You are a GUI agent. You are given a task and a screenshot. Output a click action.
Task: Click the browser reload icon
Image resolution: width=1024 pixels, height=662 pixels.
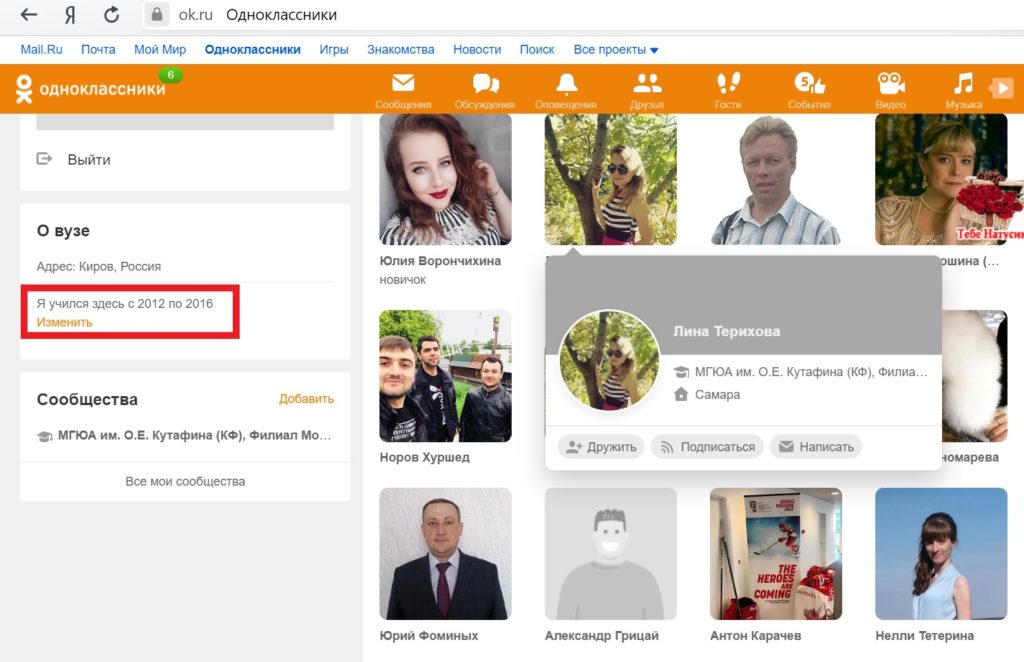pos(112,15)
